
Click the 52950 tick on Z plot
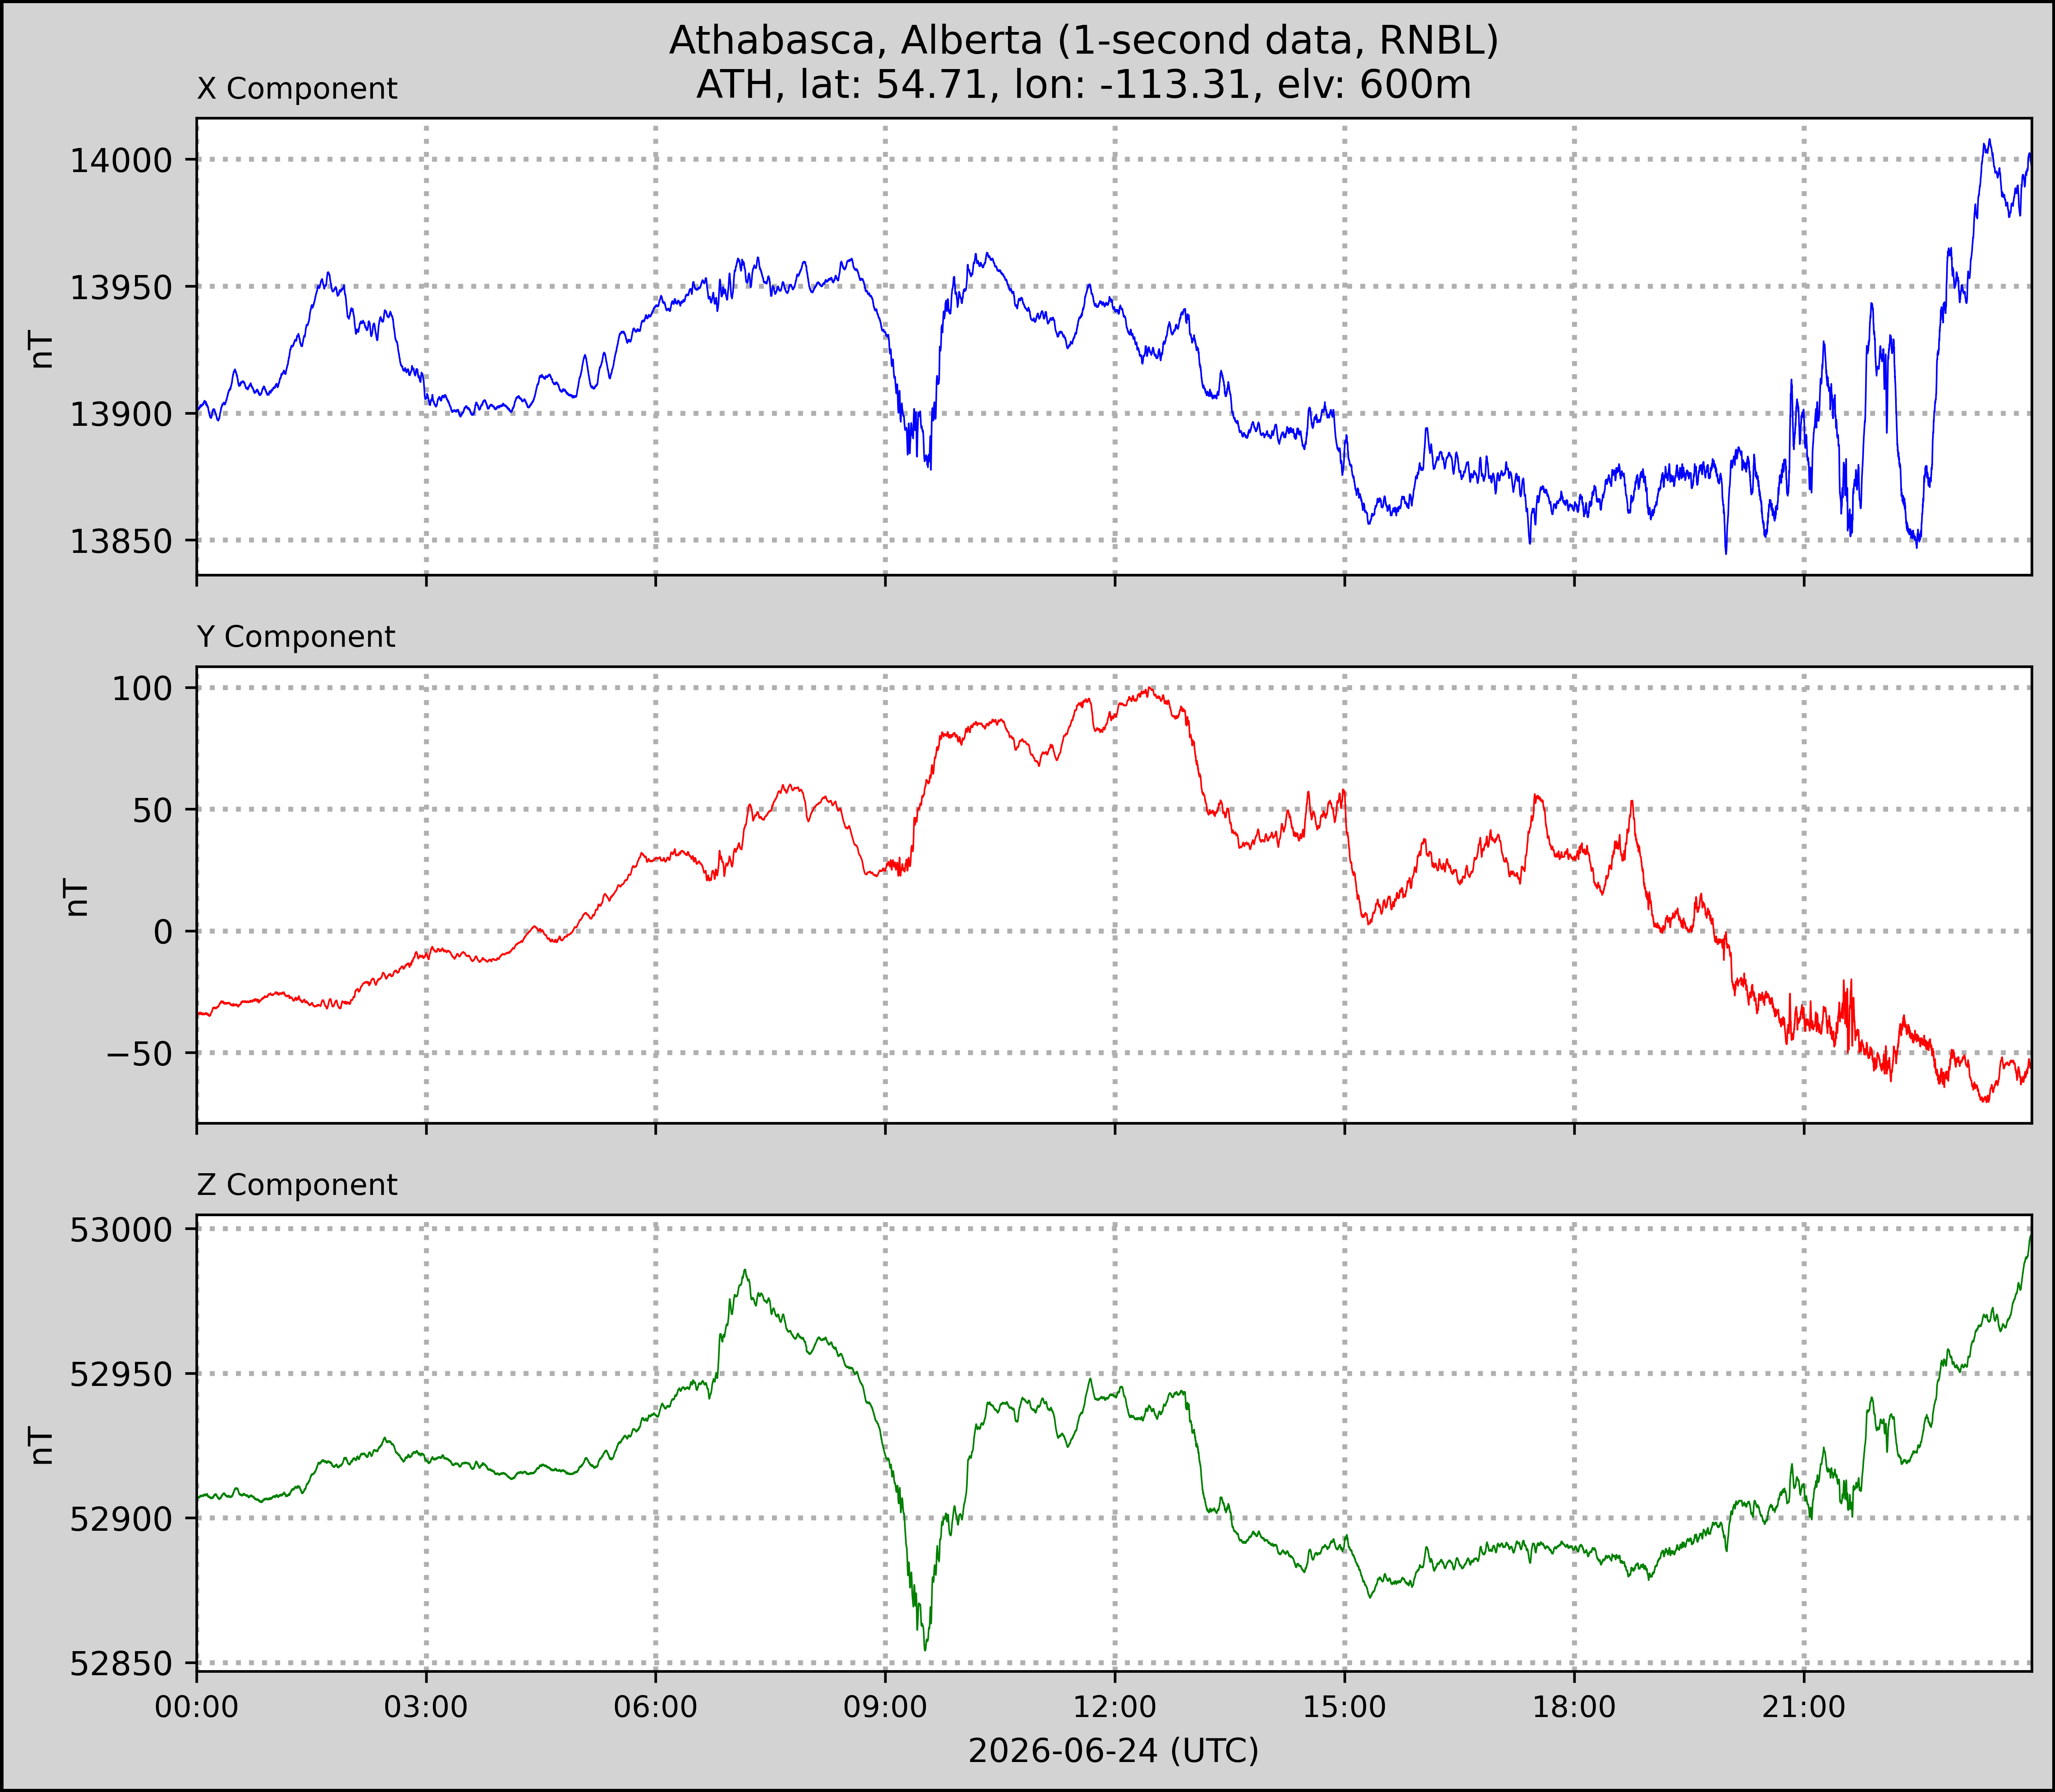[x=121, y=1375]
